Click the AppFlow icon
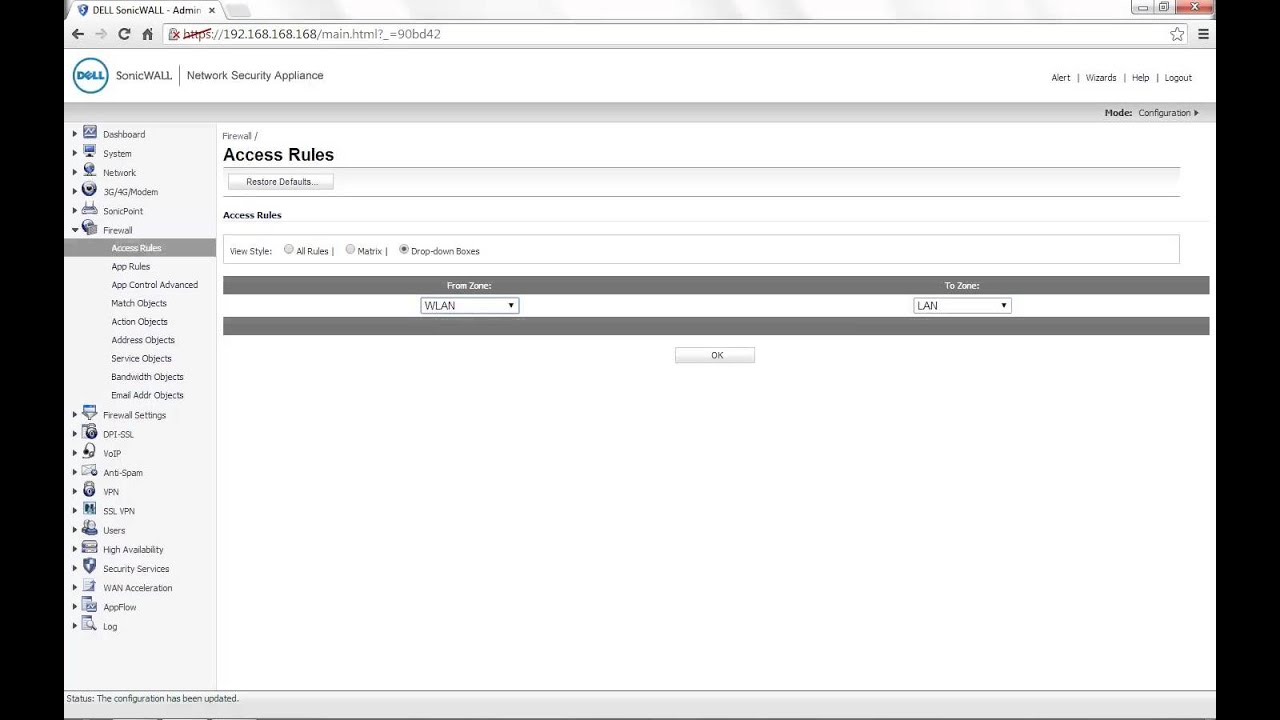The width and height of the screenshot is (1280, 720). click(90, 606)
